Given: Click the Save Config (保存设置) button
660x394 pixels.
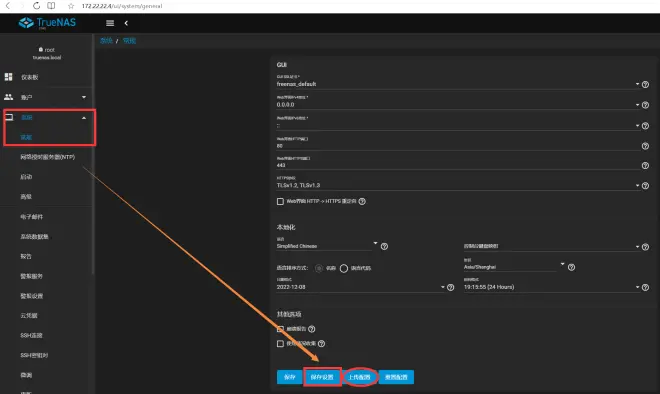Looking at the screenshot, I should [x=322, y=377].
